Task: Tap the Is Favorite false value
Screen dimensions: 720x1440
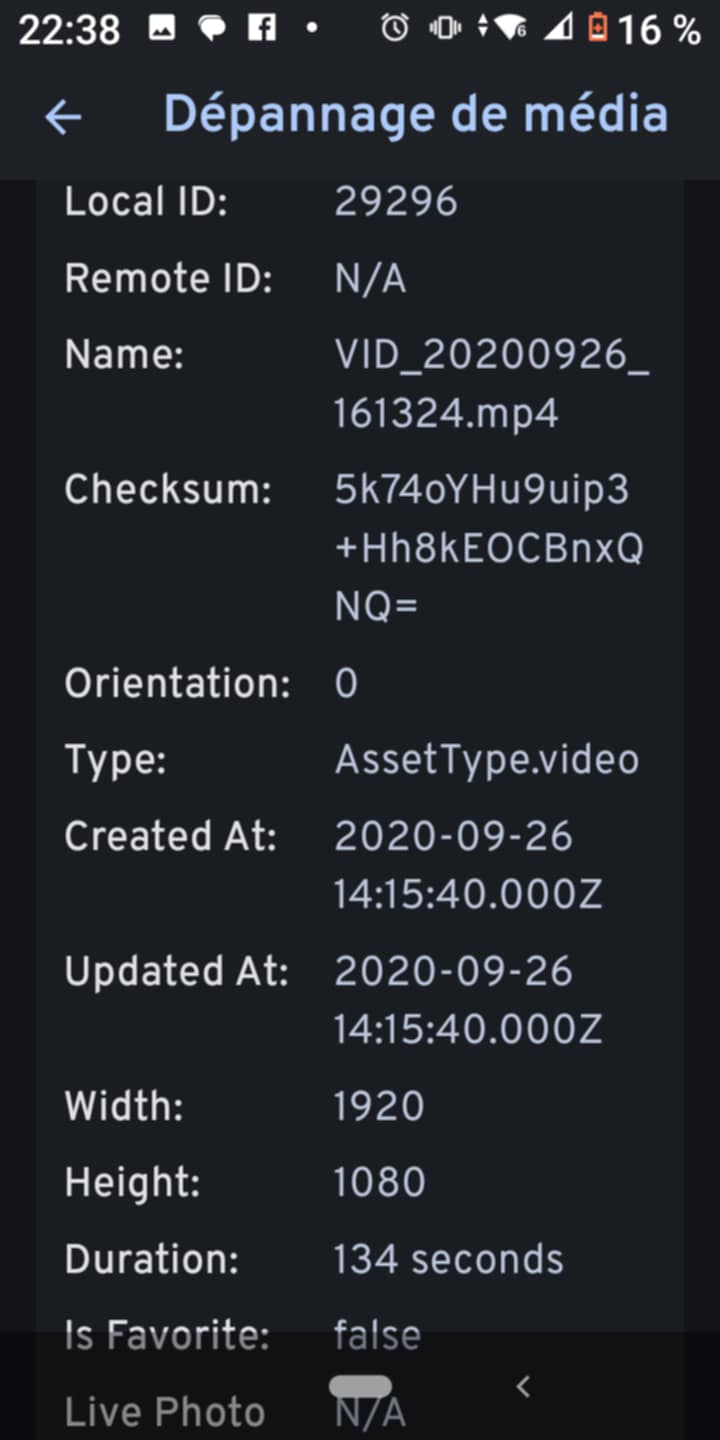Action: pos(377,1336)
